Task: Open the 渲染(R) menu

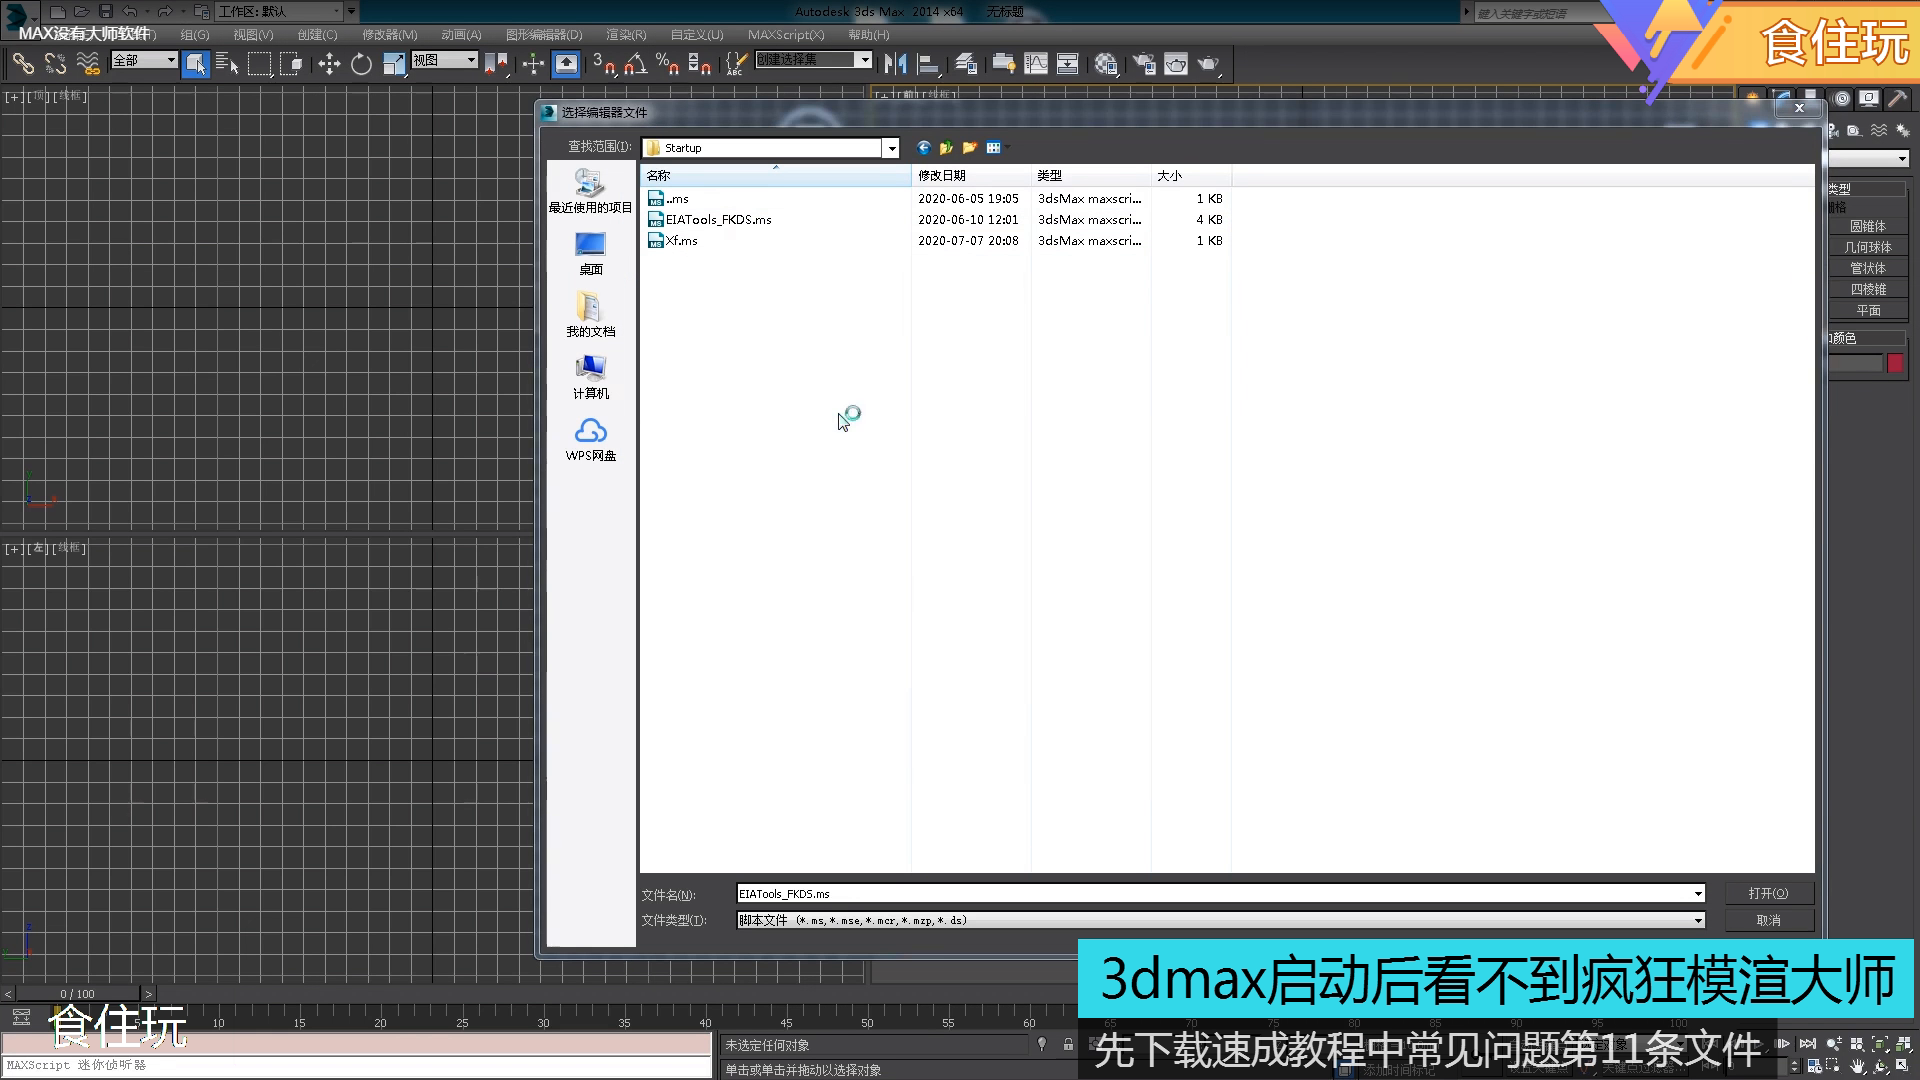Action: pyautogui.click(x=626, y=35)
